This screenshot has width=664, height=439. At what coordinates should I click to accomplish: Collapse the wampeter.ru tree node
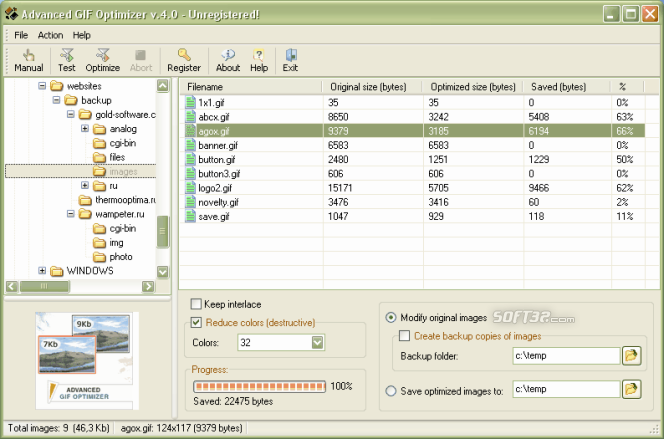click(x=71, y=214)
